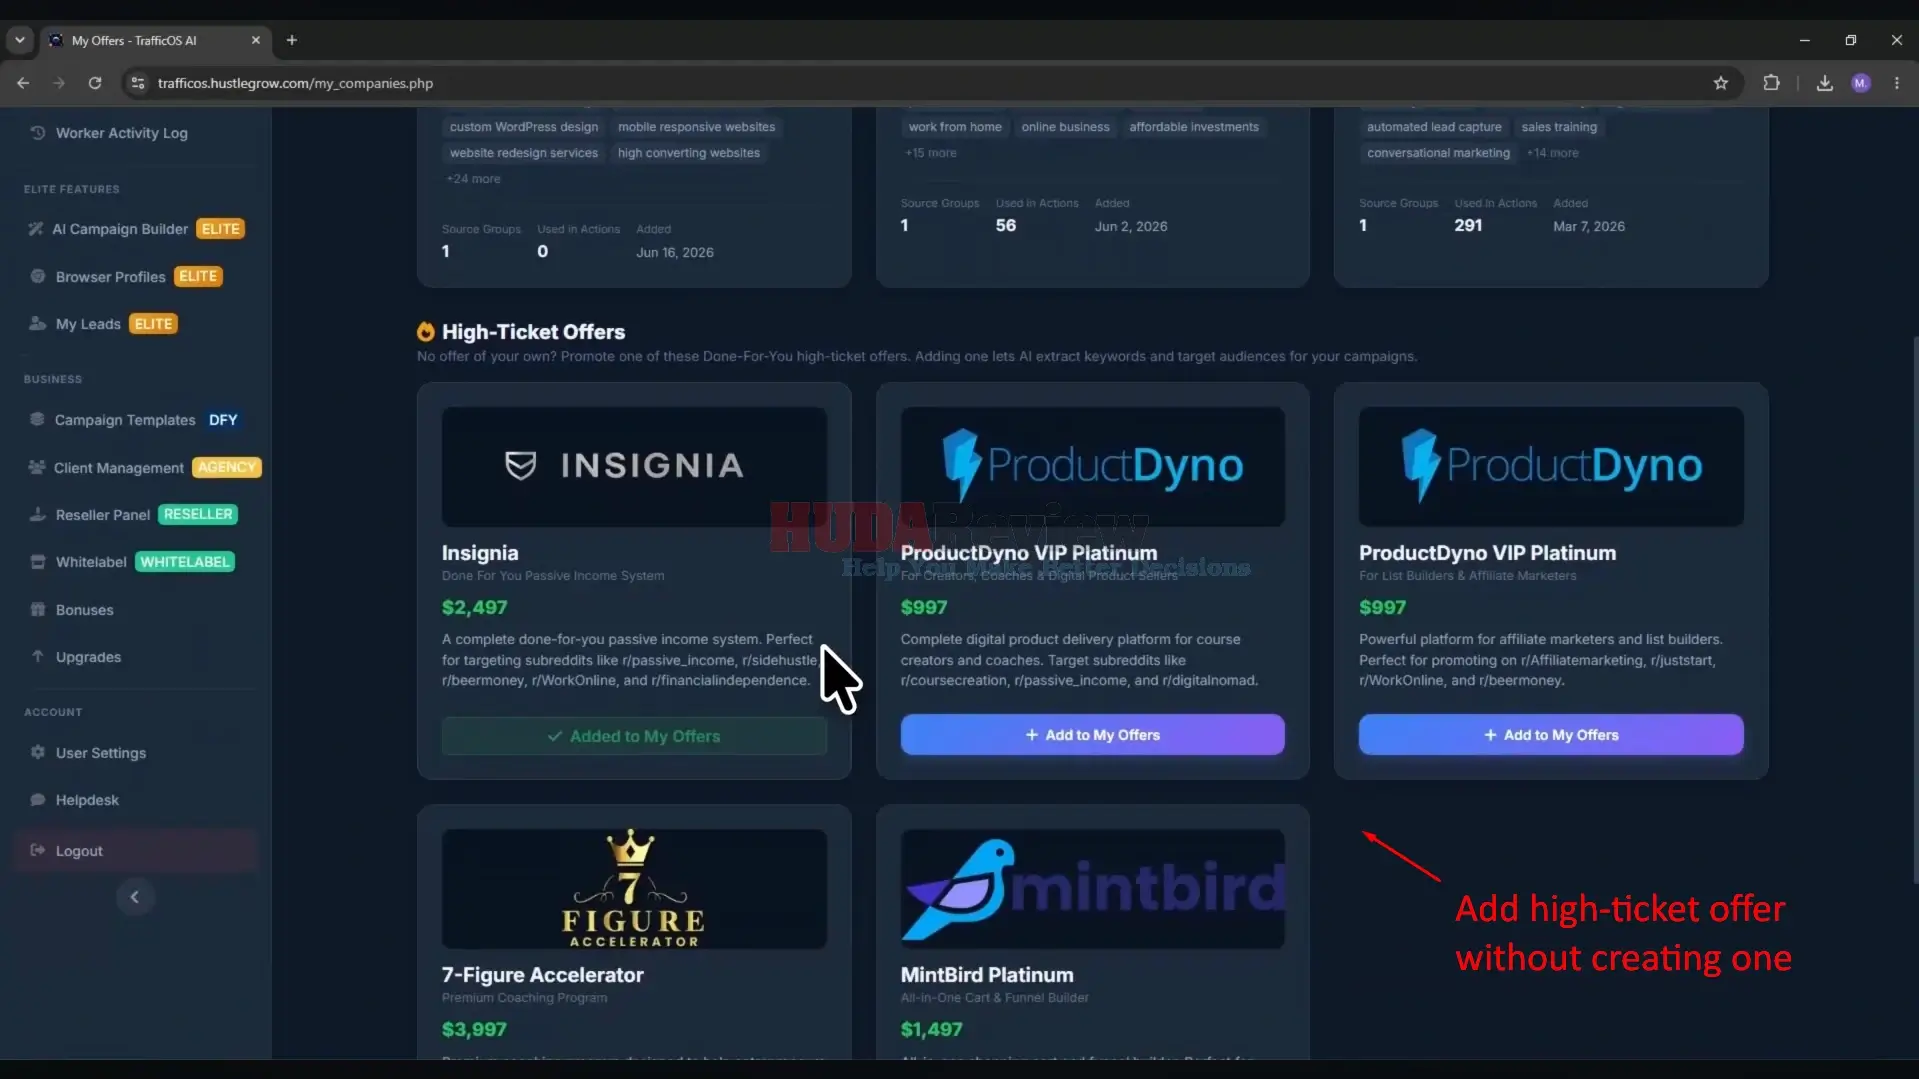Click the Upgrades arrow icon
This screenshot has height=1079, width=1919.
click(38, 656)
